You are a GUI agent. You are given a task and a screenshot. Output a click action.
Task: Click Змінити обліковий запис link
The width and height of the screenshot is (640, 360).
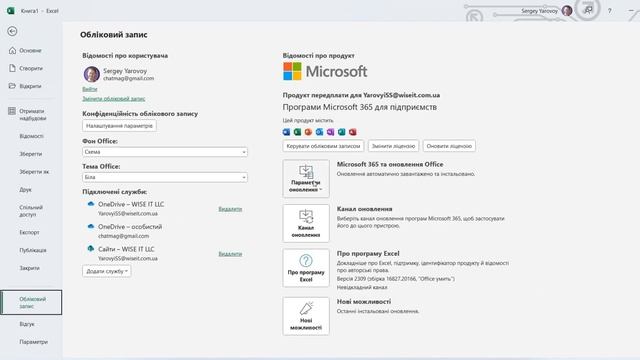click(x=114, y=99)
